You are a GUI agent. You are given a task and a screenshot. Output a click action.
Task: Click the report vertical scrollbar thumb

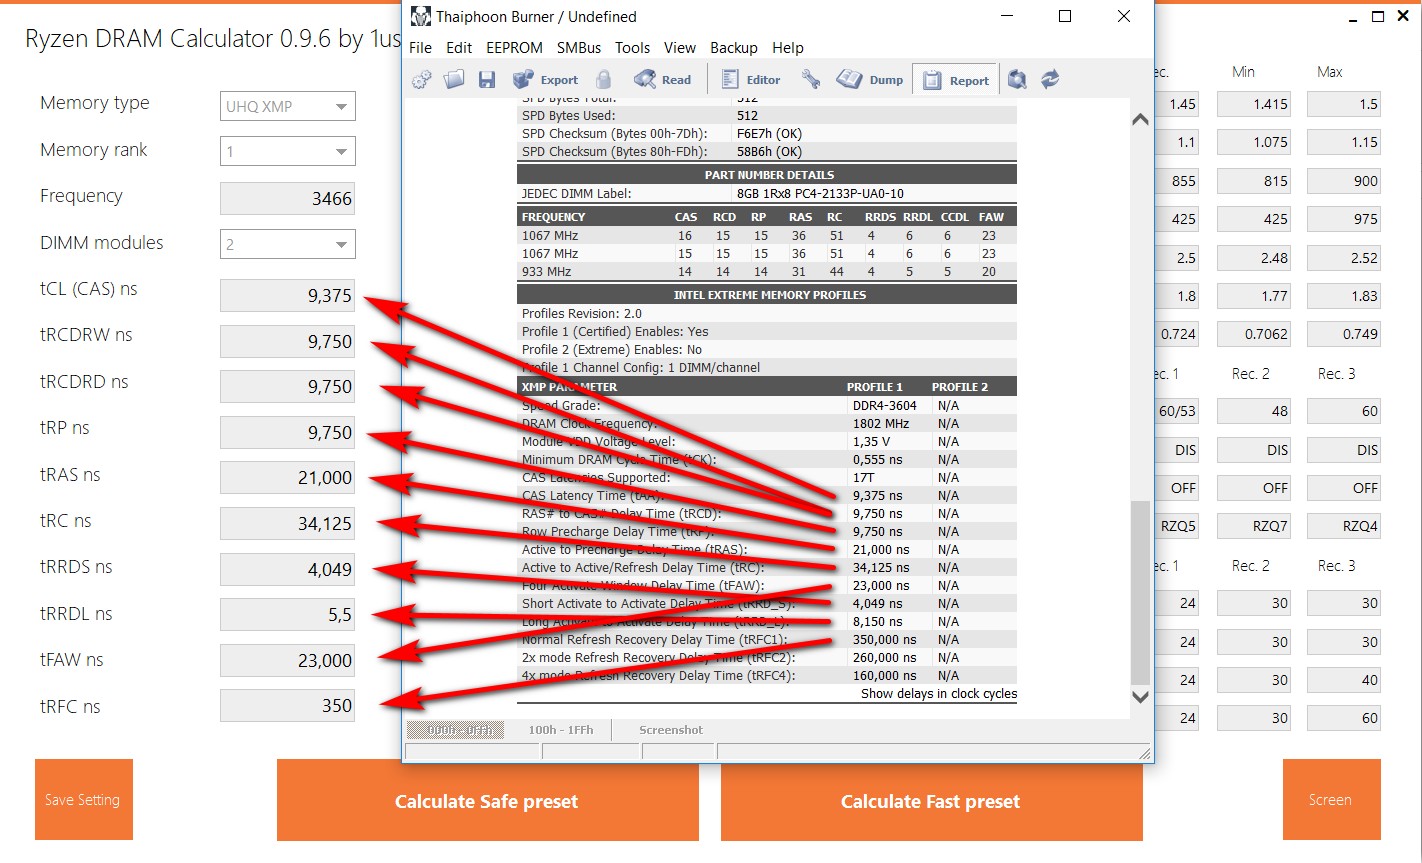tap(1139, 592)
